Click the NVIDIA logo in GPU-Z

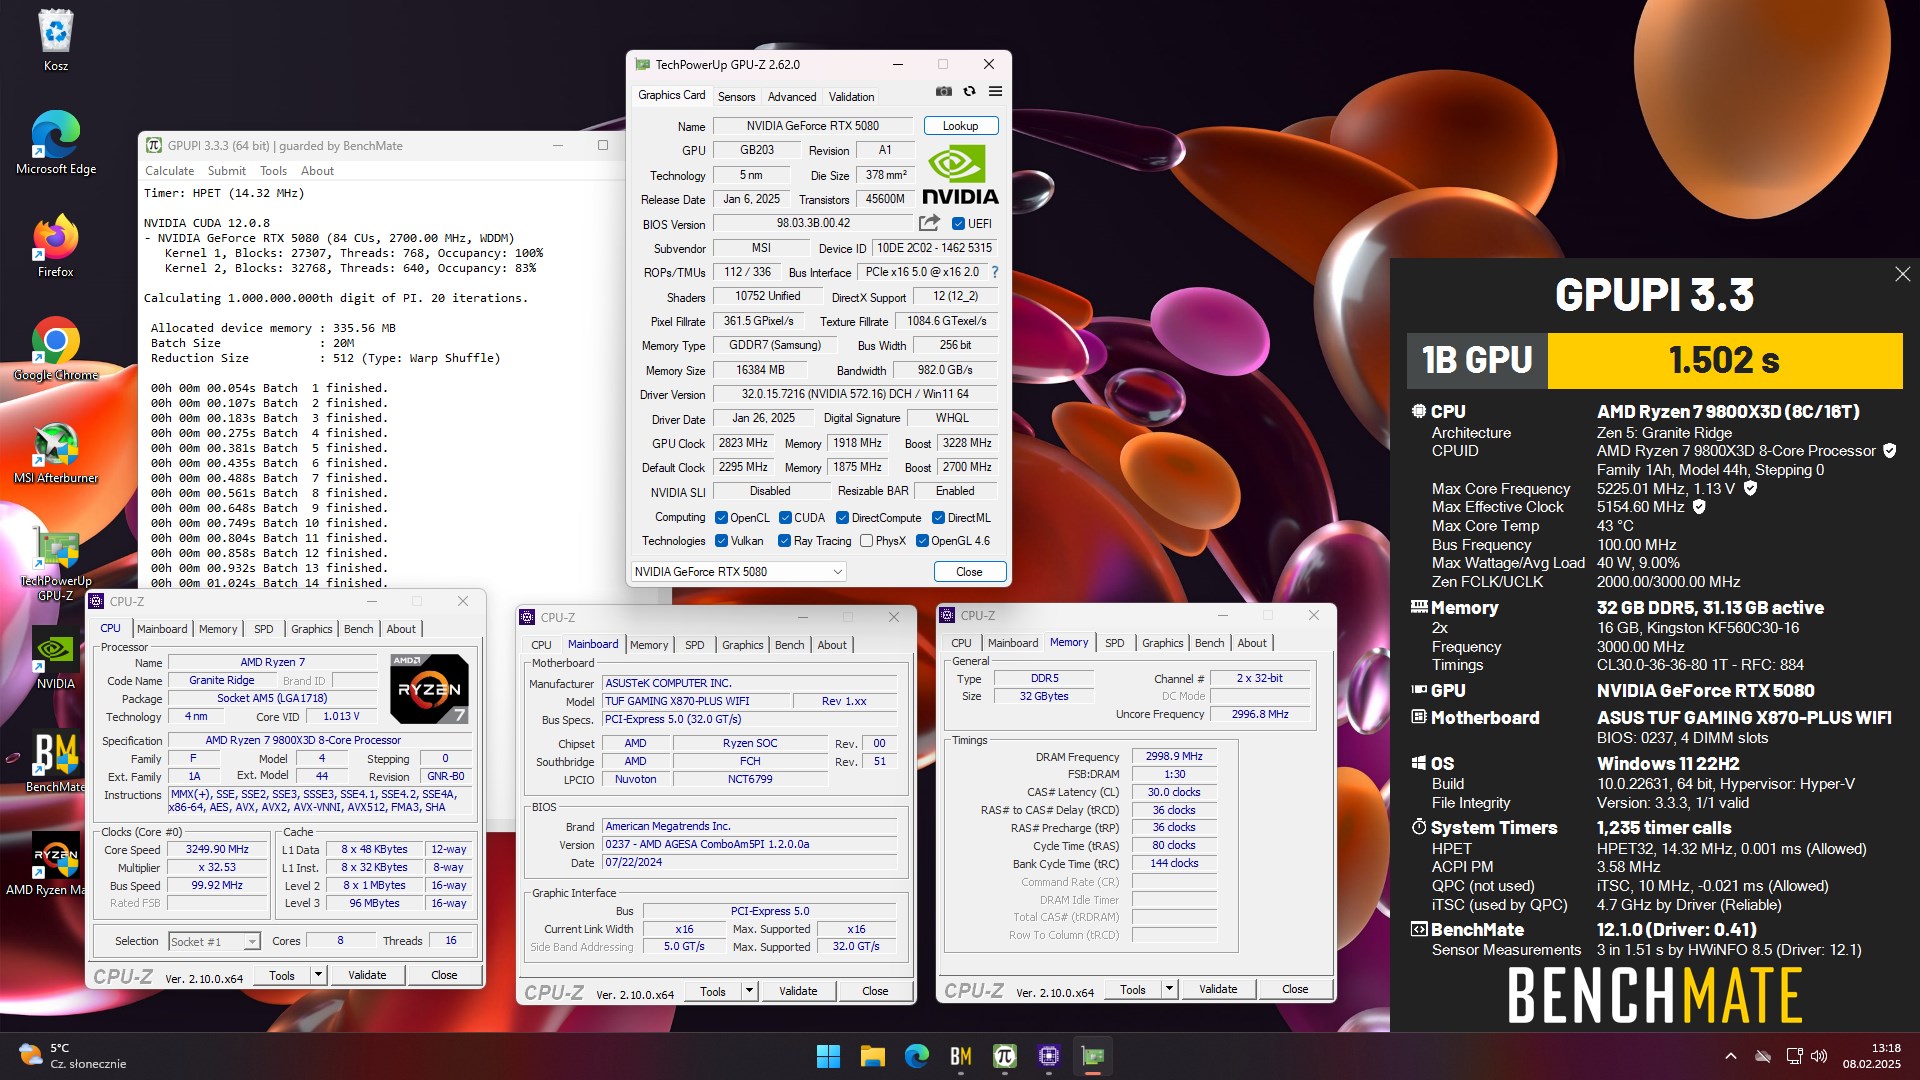point(960,176)
